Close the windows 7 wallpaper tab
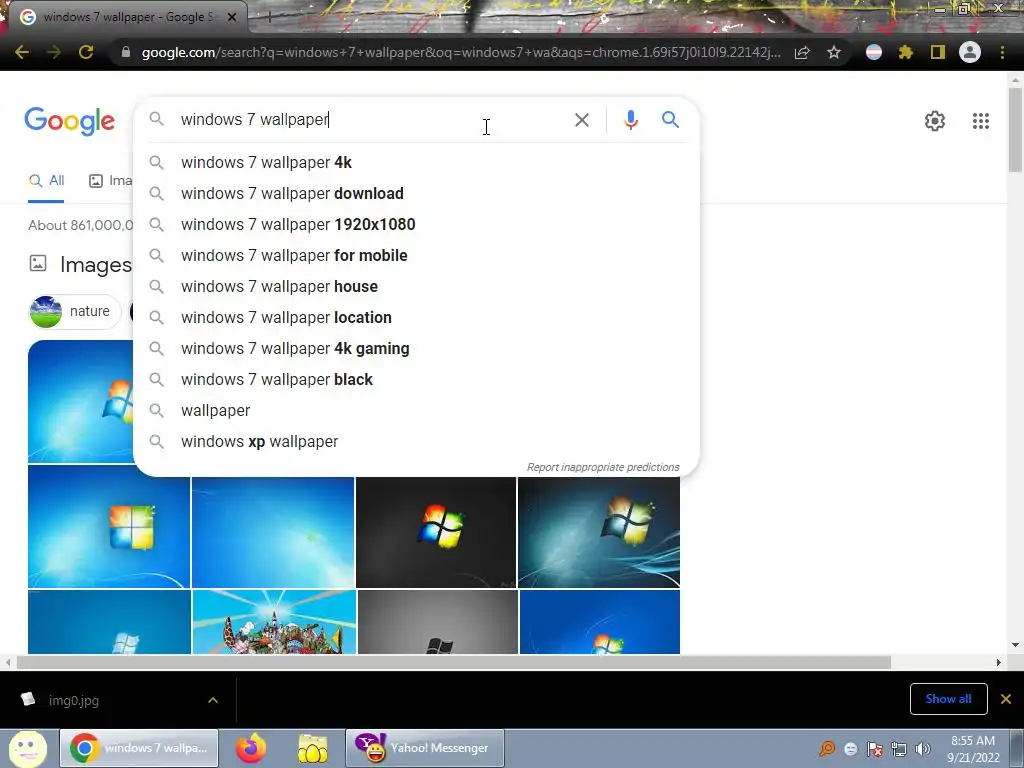 click(232, 18)
